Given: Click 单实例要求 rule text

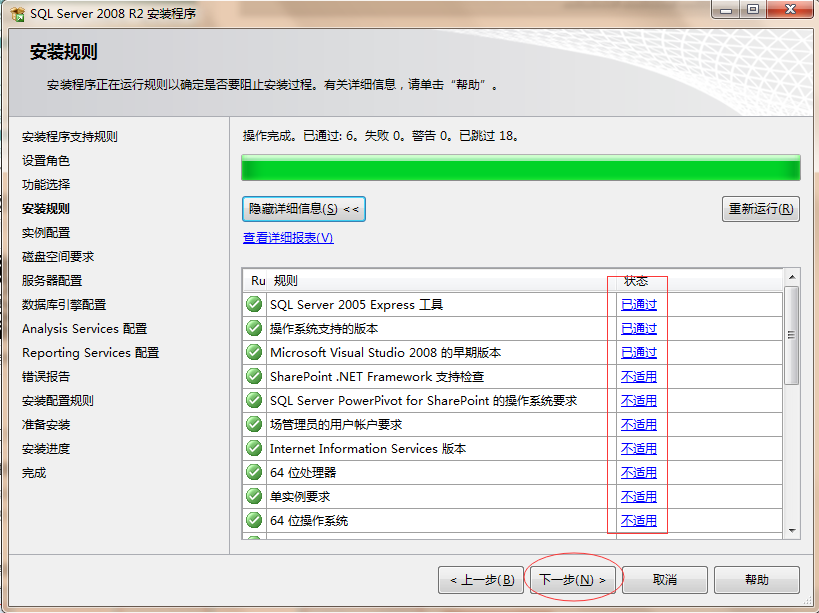Looking at the screenshot, I should (300, 497).
